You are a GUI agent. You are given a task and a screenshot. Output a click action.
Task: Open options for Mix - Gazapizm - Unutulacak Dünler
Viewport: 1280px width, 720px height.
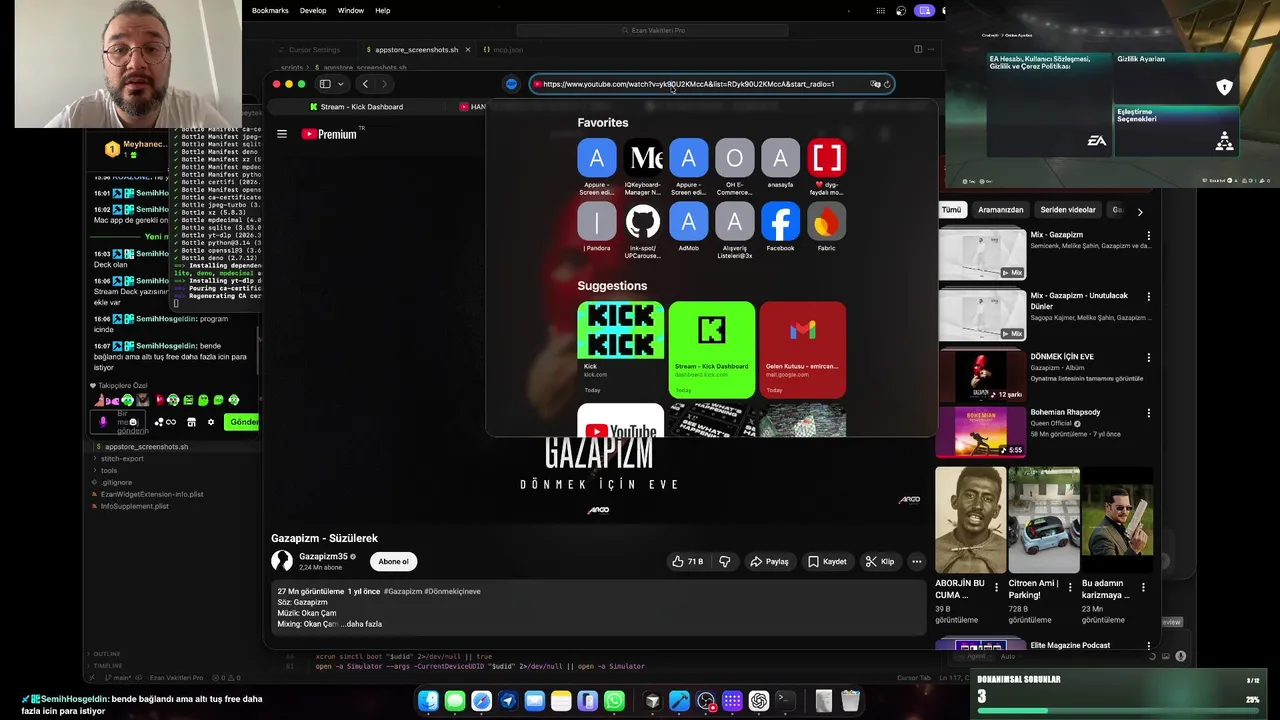(1148, 297)
